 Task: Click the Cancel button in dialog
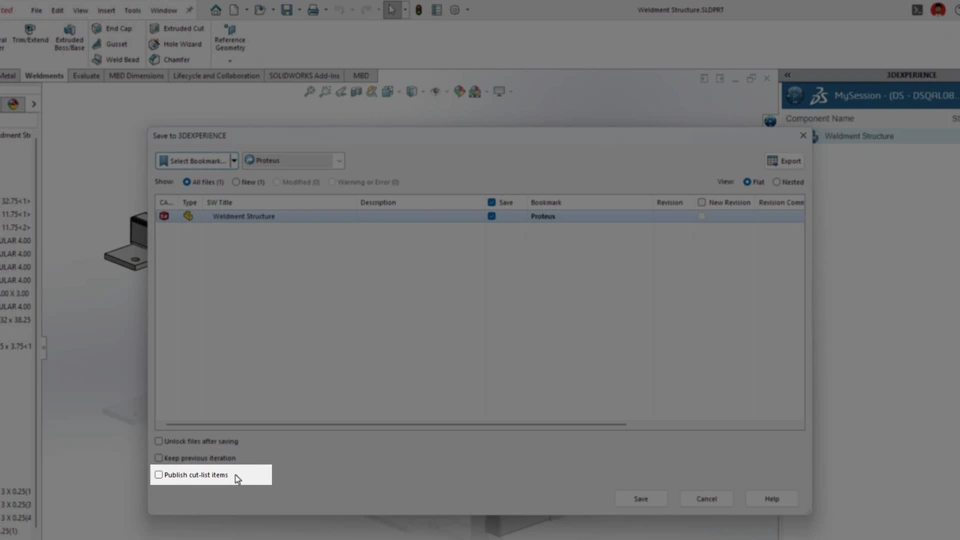[706, 499]
